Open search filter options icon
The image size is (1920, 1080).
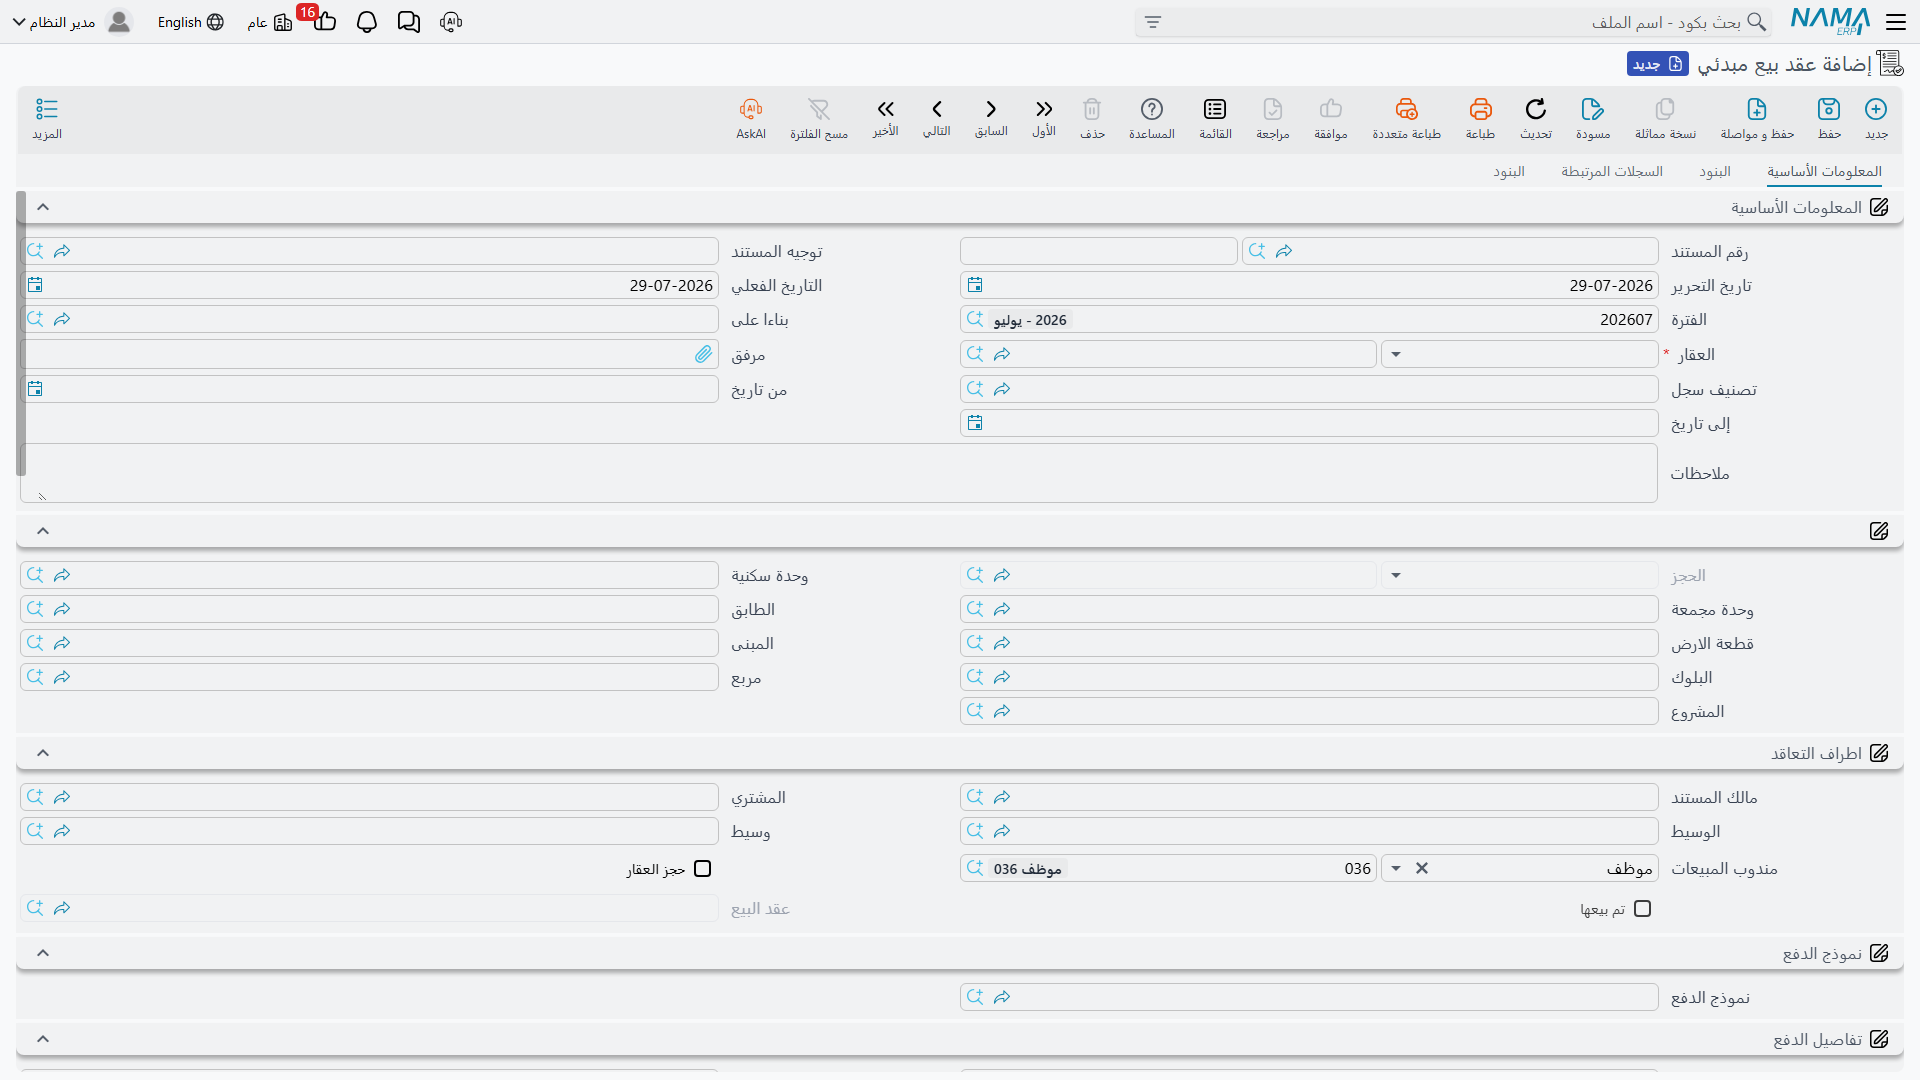pos(1153,22)
